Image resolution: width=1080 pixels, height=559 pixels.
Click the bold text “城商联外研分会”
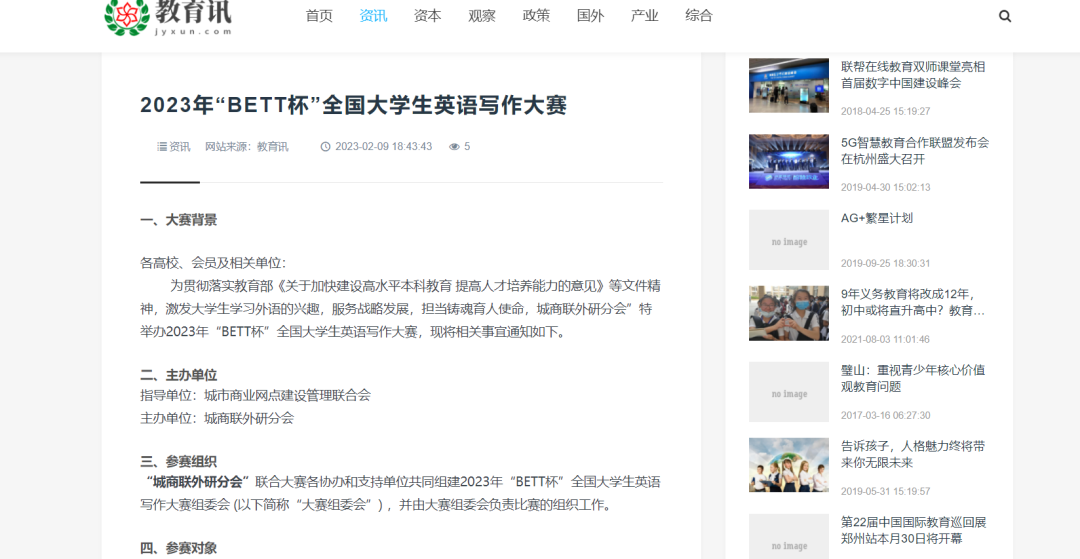197,481
